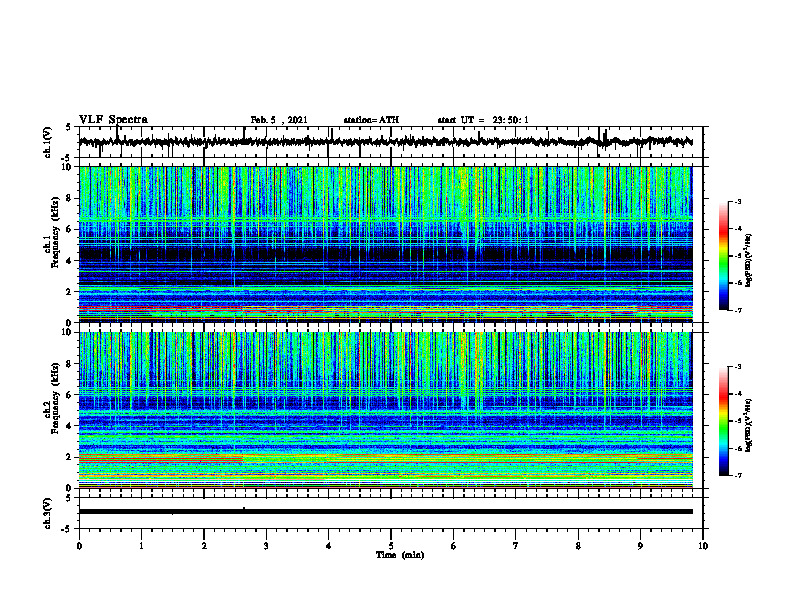Click the ch.1 spectrogram color scale bar
The image size is (792, 612).
(724, 256)
